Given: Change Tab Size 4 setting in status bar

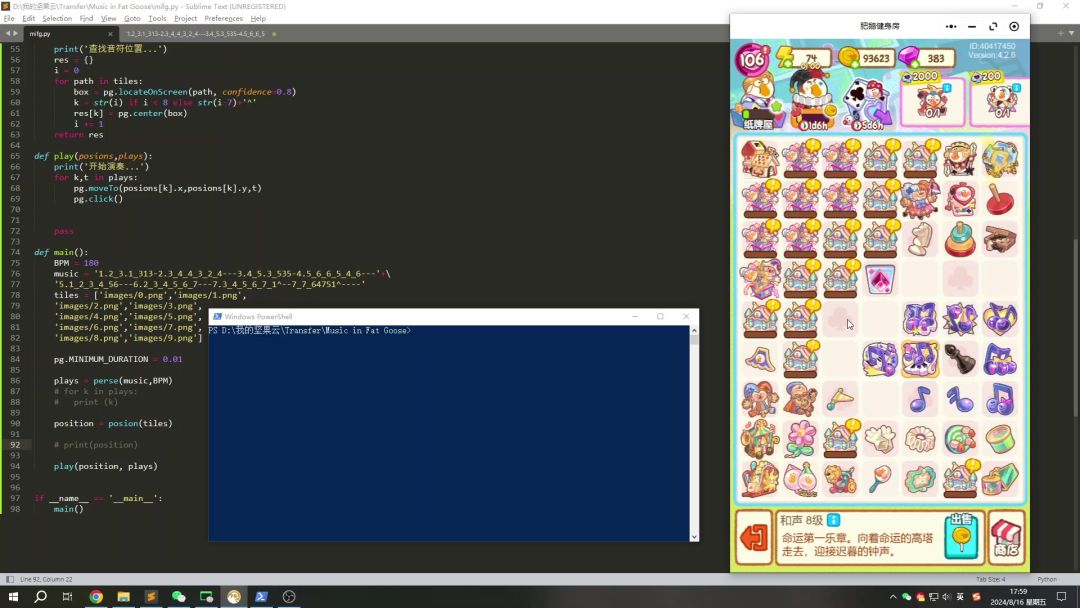Looking at the screenshot, I should point(990,579).
